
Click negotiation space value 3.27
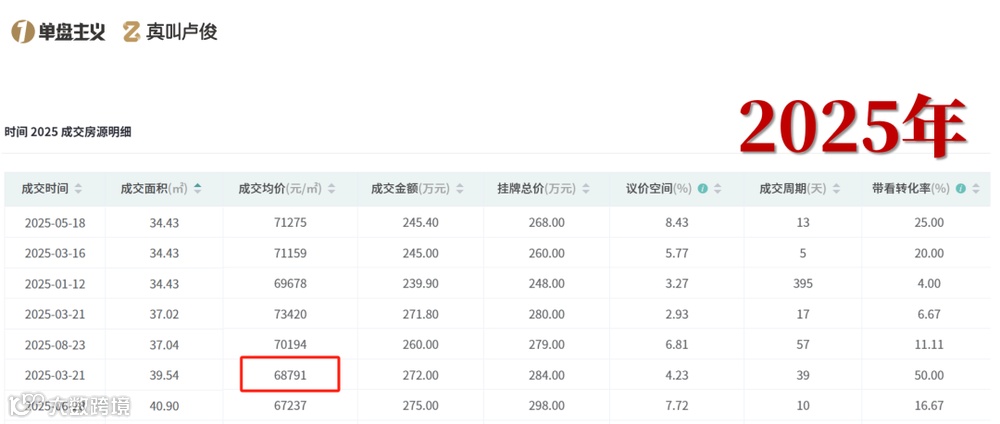coord(677,284)
